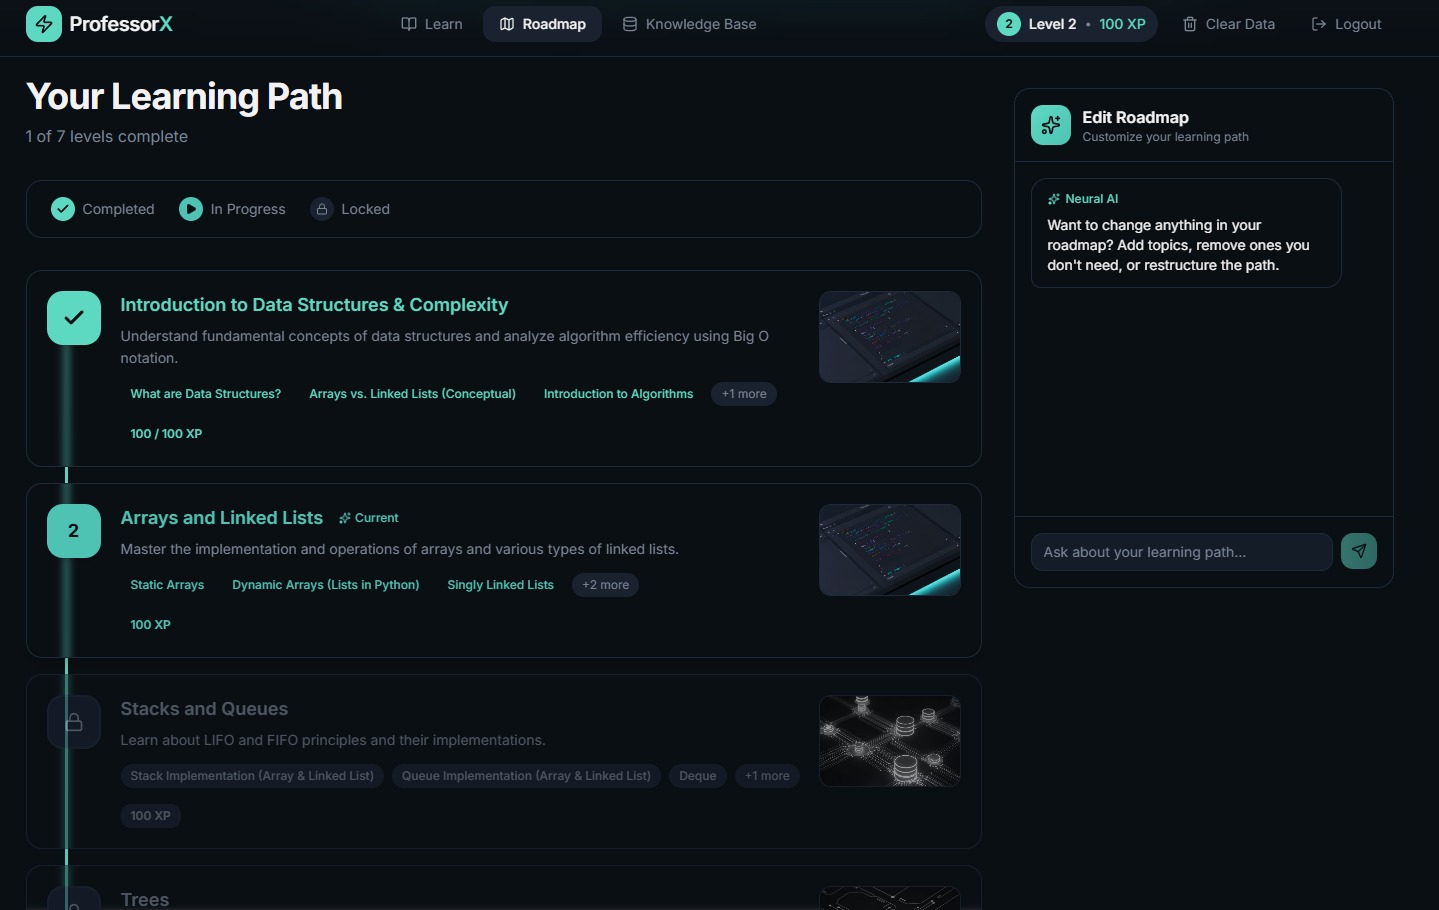Select the What are Data Structures? topic
Screen dimensions: 1439x910
(206, 394)
